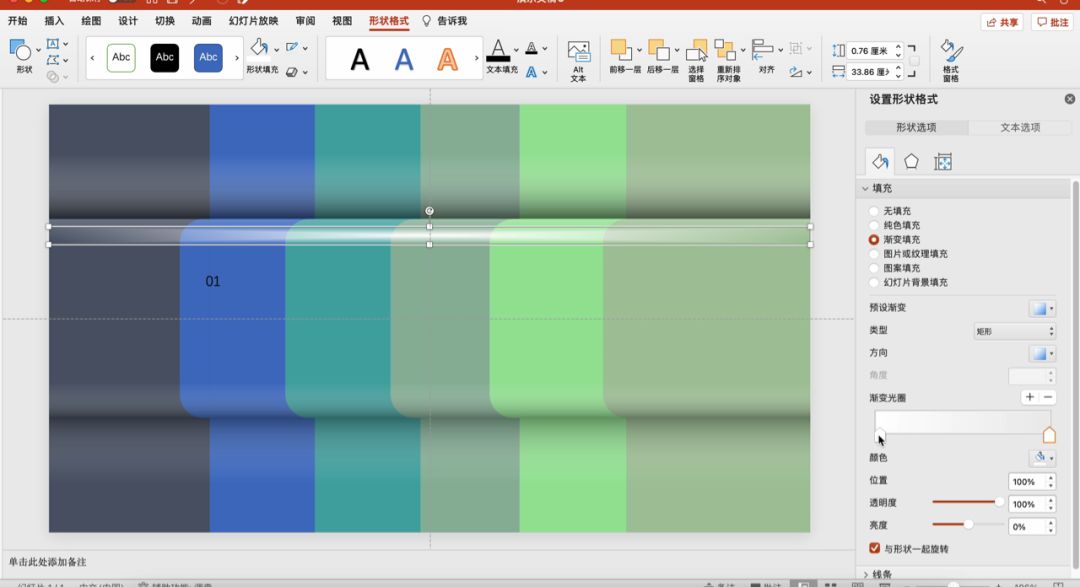1080x587 pixels.
Task: Open the 插入 ribbon tab
Action: pos(54,21)
